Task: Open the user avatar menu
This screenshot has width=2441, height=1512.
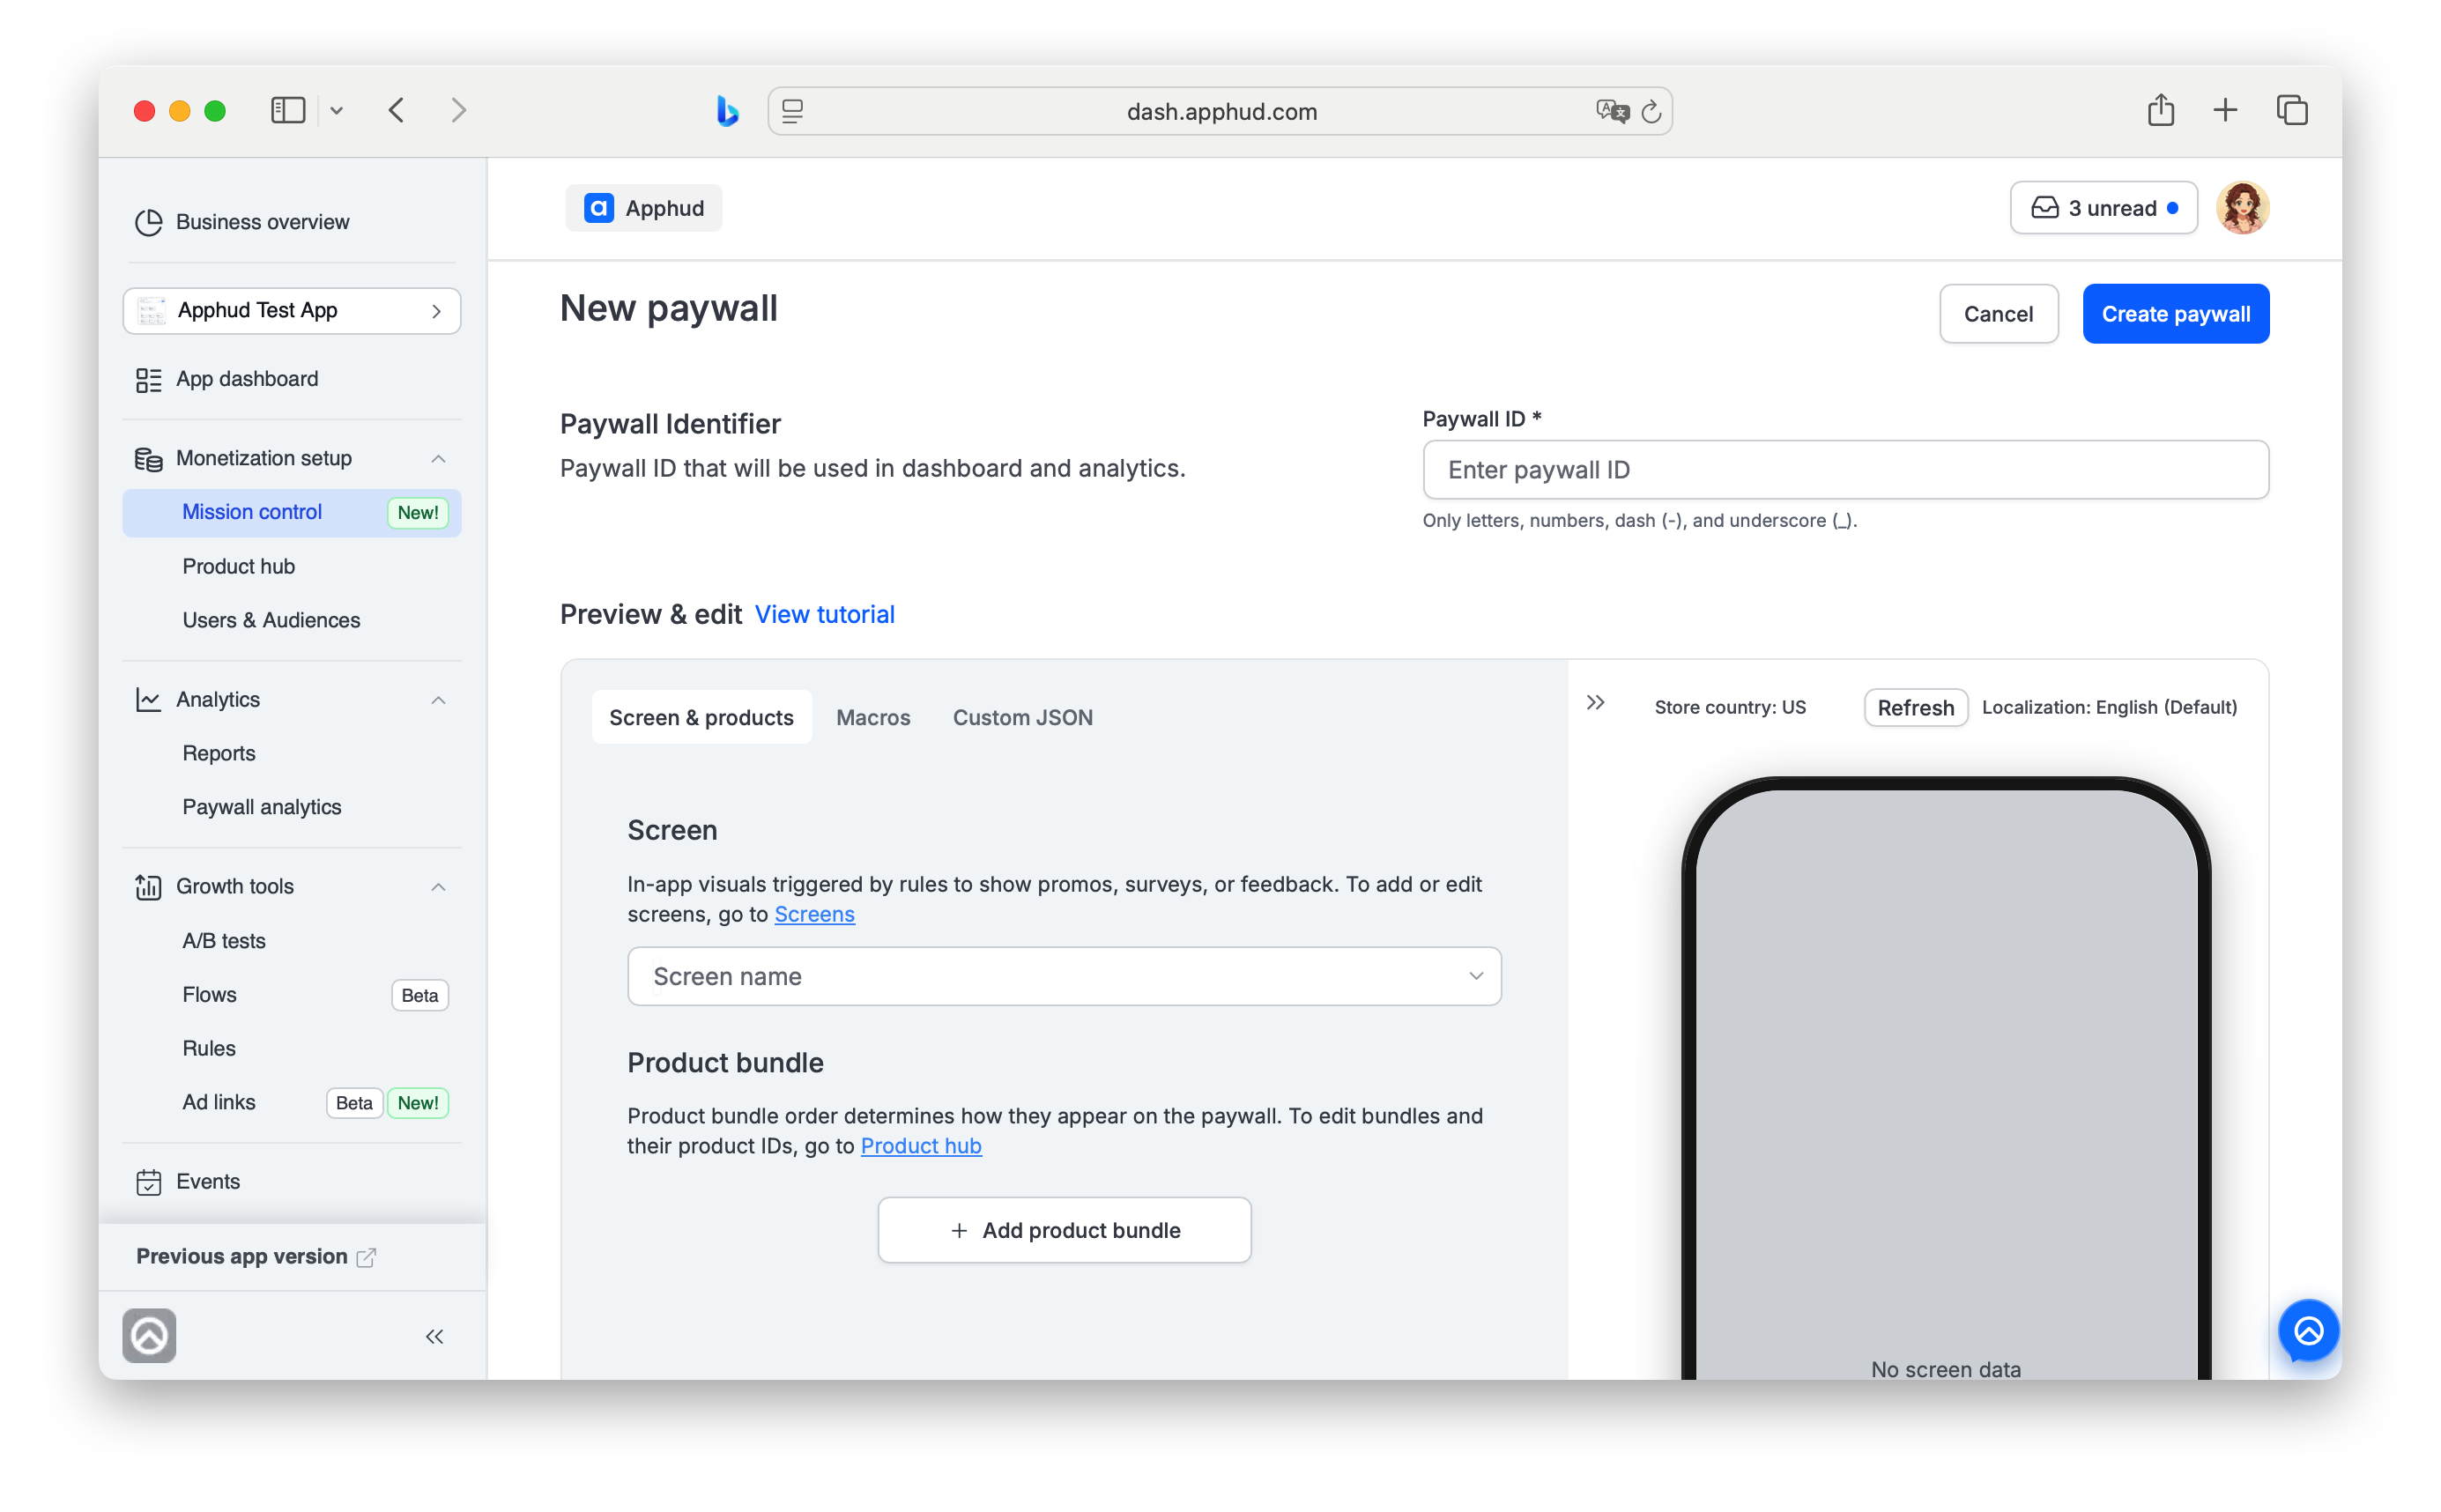Action: [x=2242, y=208]
